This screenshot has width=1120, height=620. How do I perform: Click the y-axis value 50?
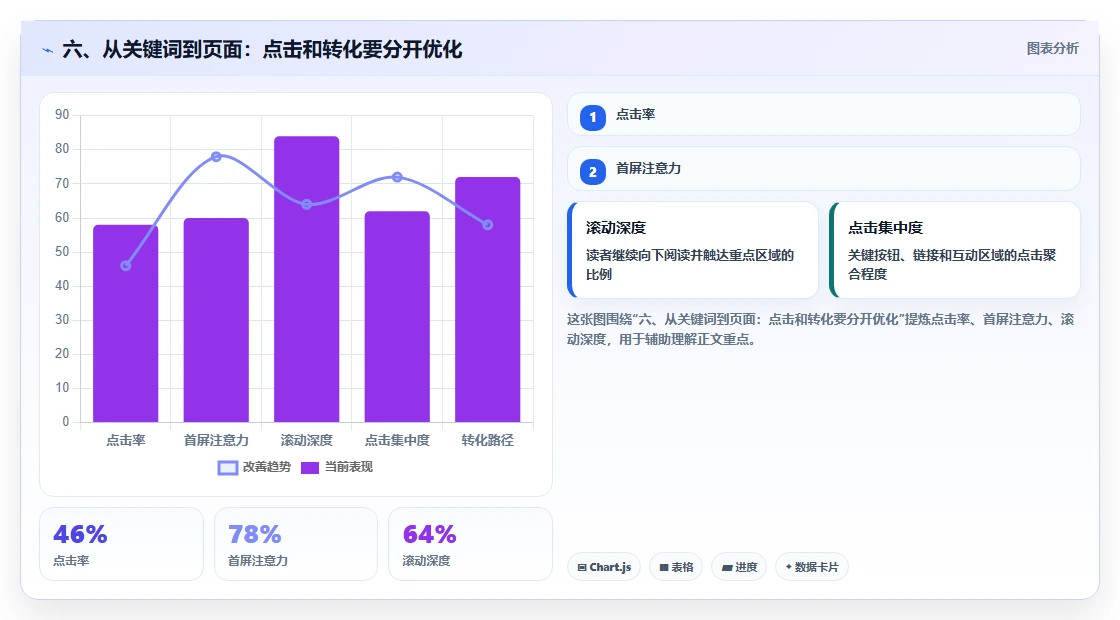(62, 251)
